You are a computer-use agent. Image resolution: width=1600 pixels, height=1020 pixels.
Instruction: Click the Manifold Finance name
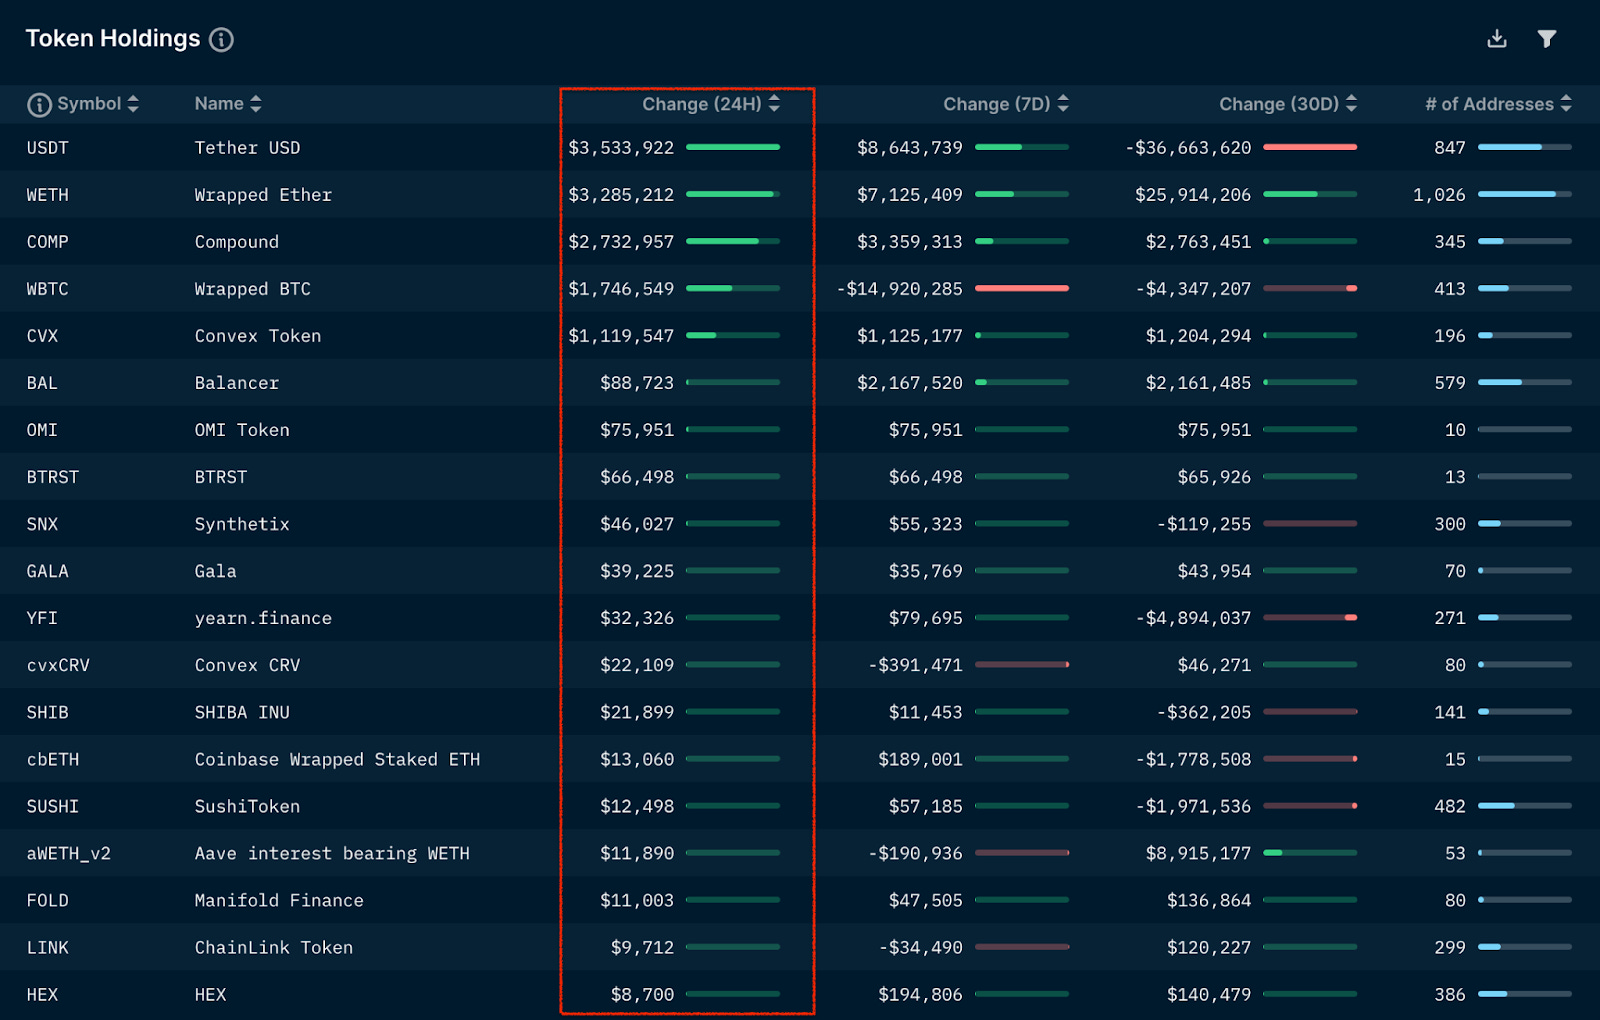[279, 900]
